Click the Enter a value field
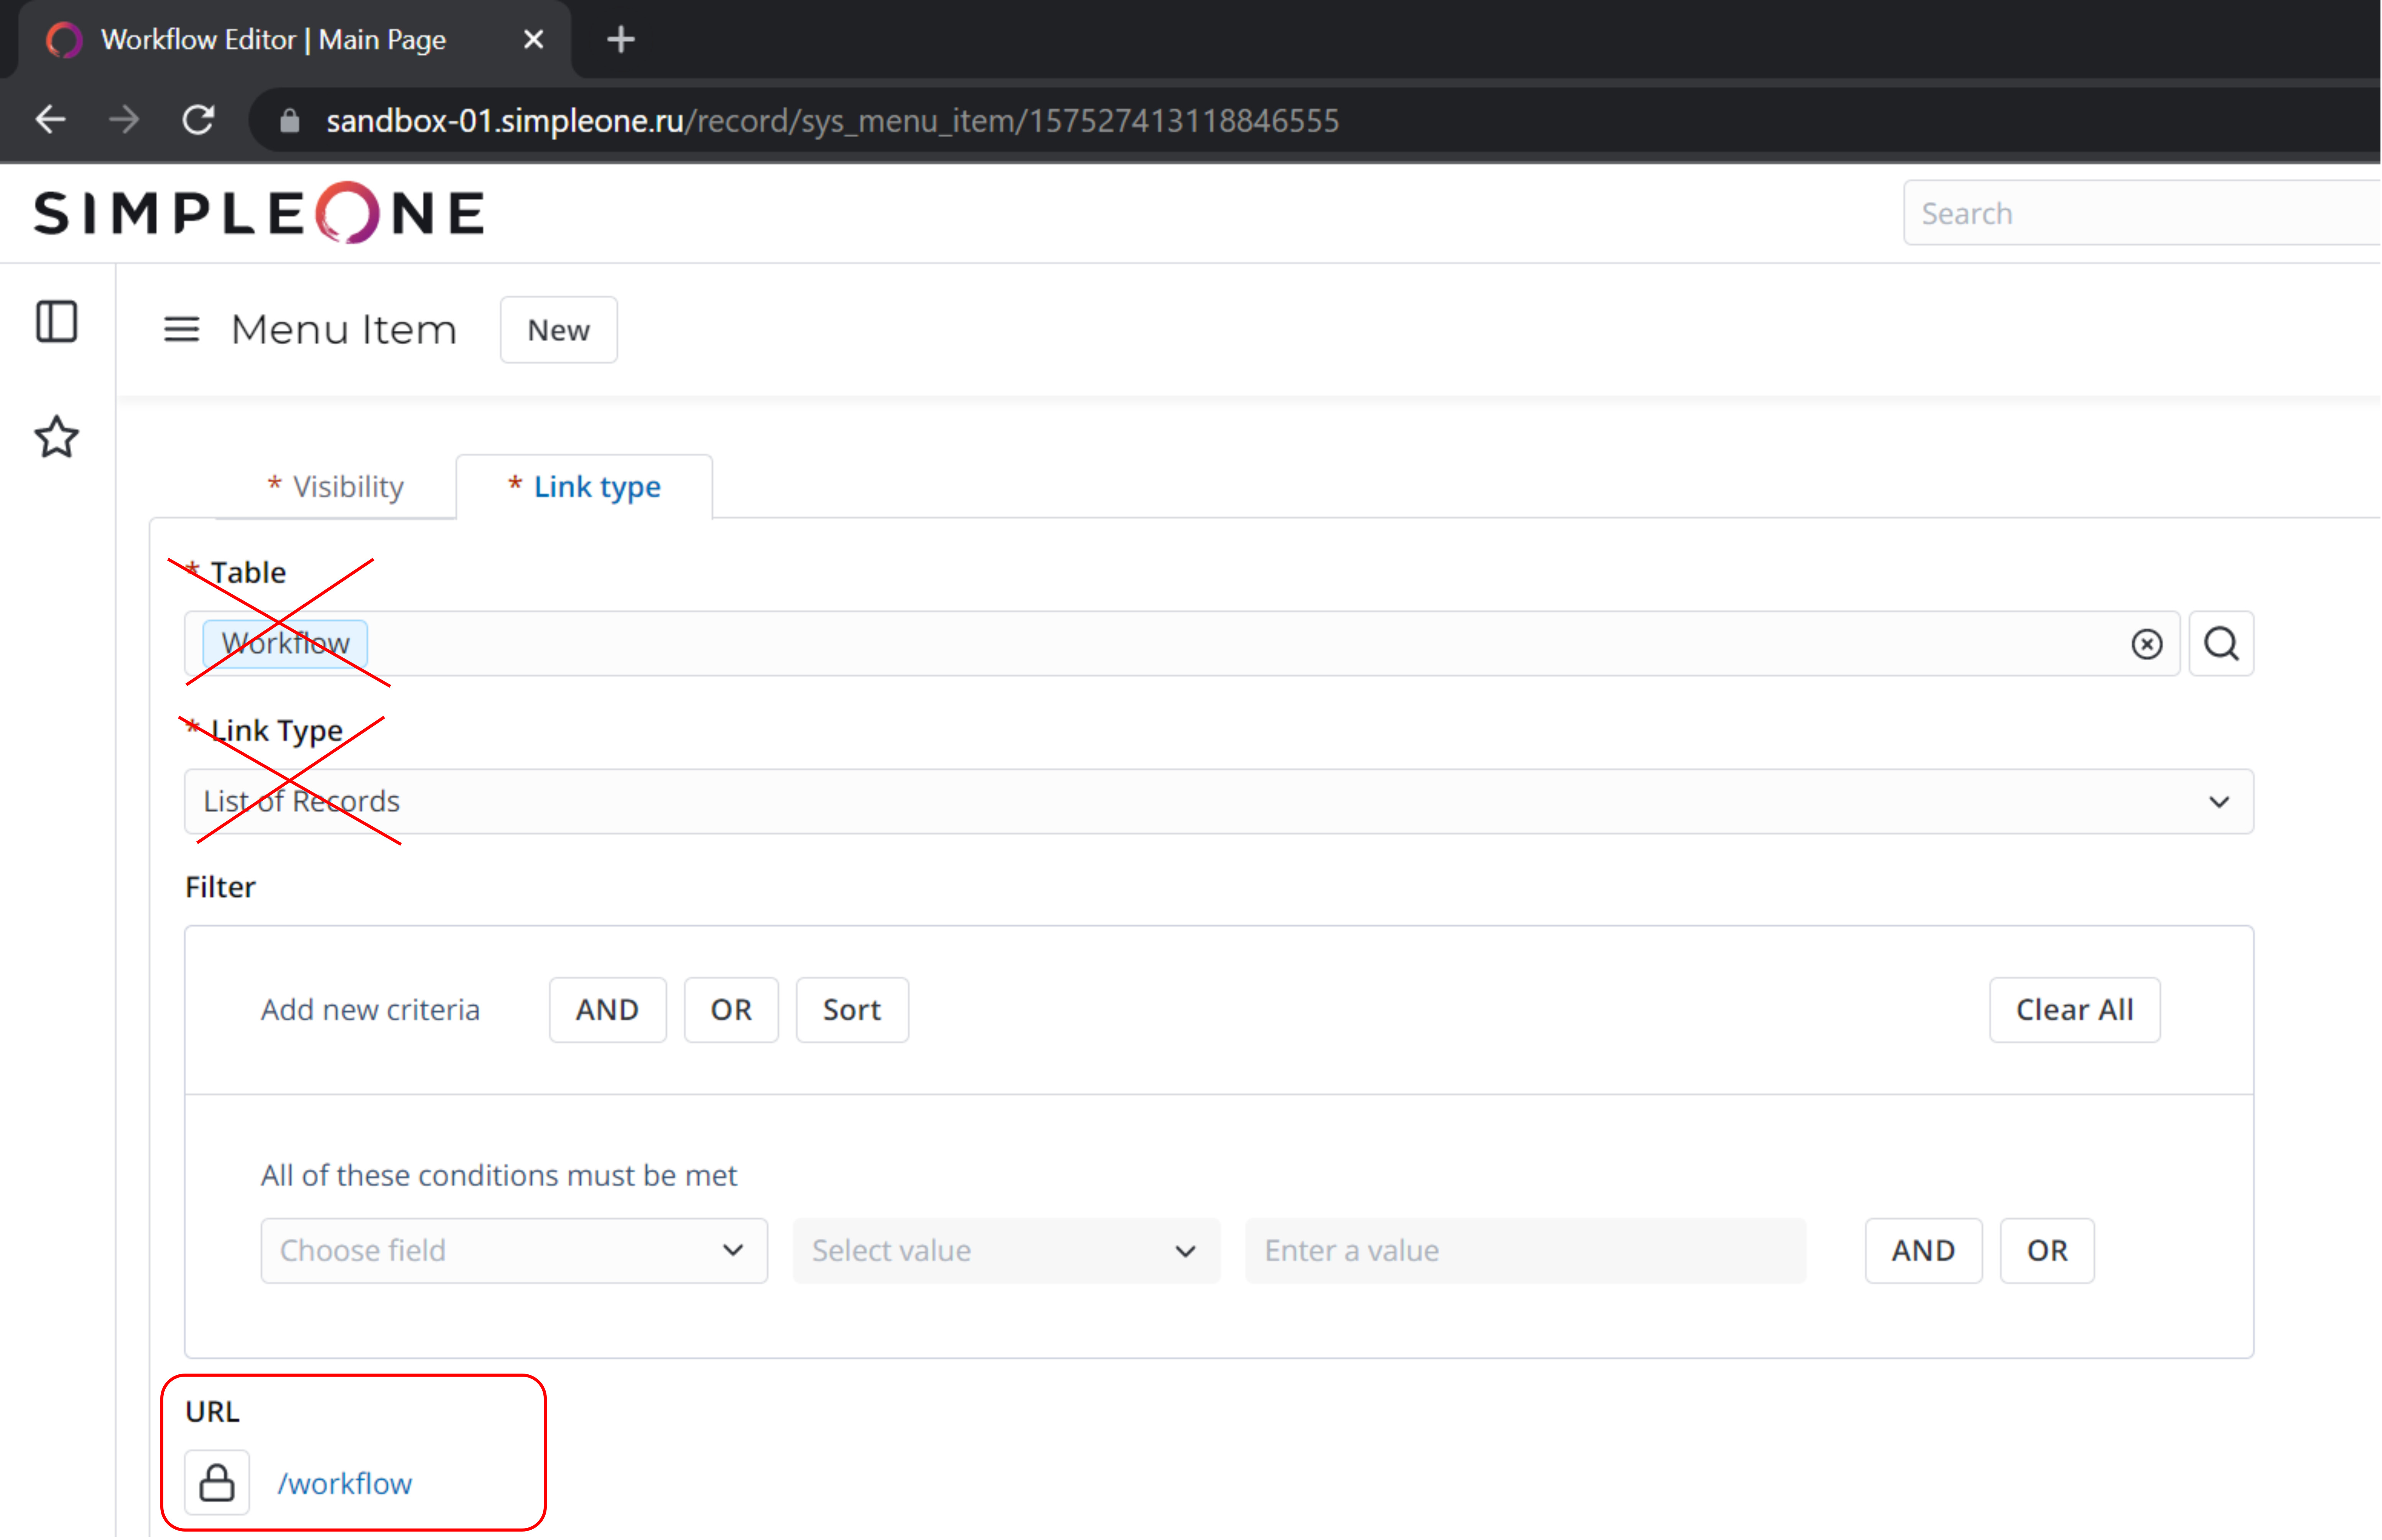The image size is (2382, 1540). click(1525, 1250)
